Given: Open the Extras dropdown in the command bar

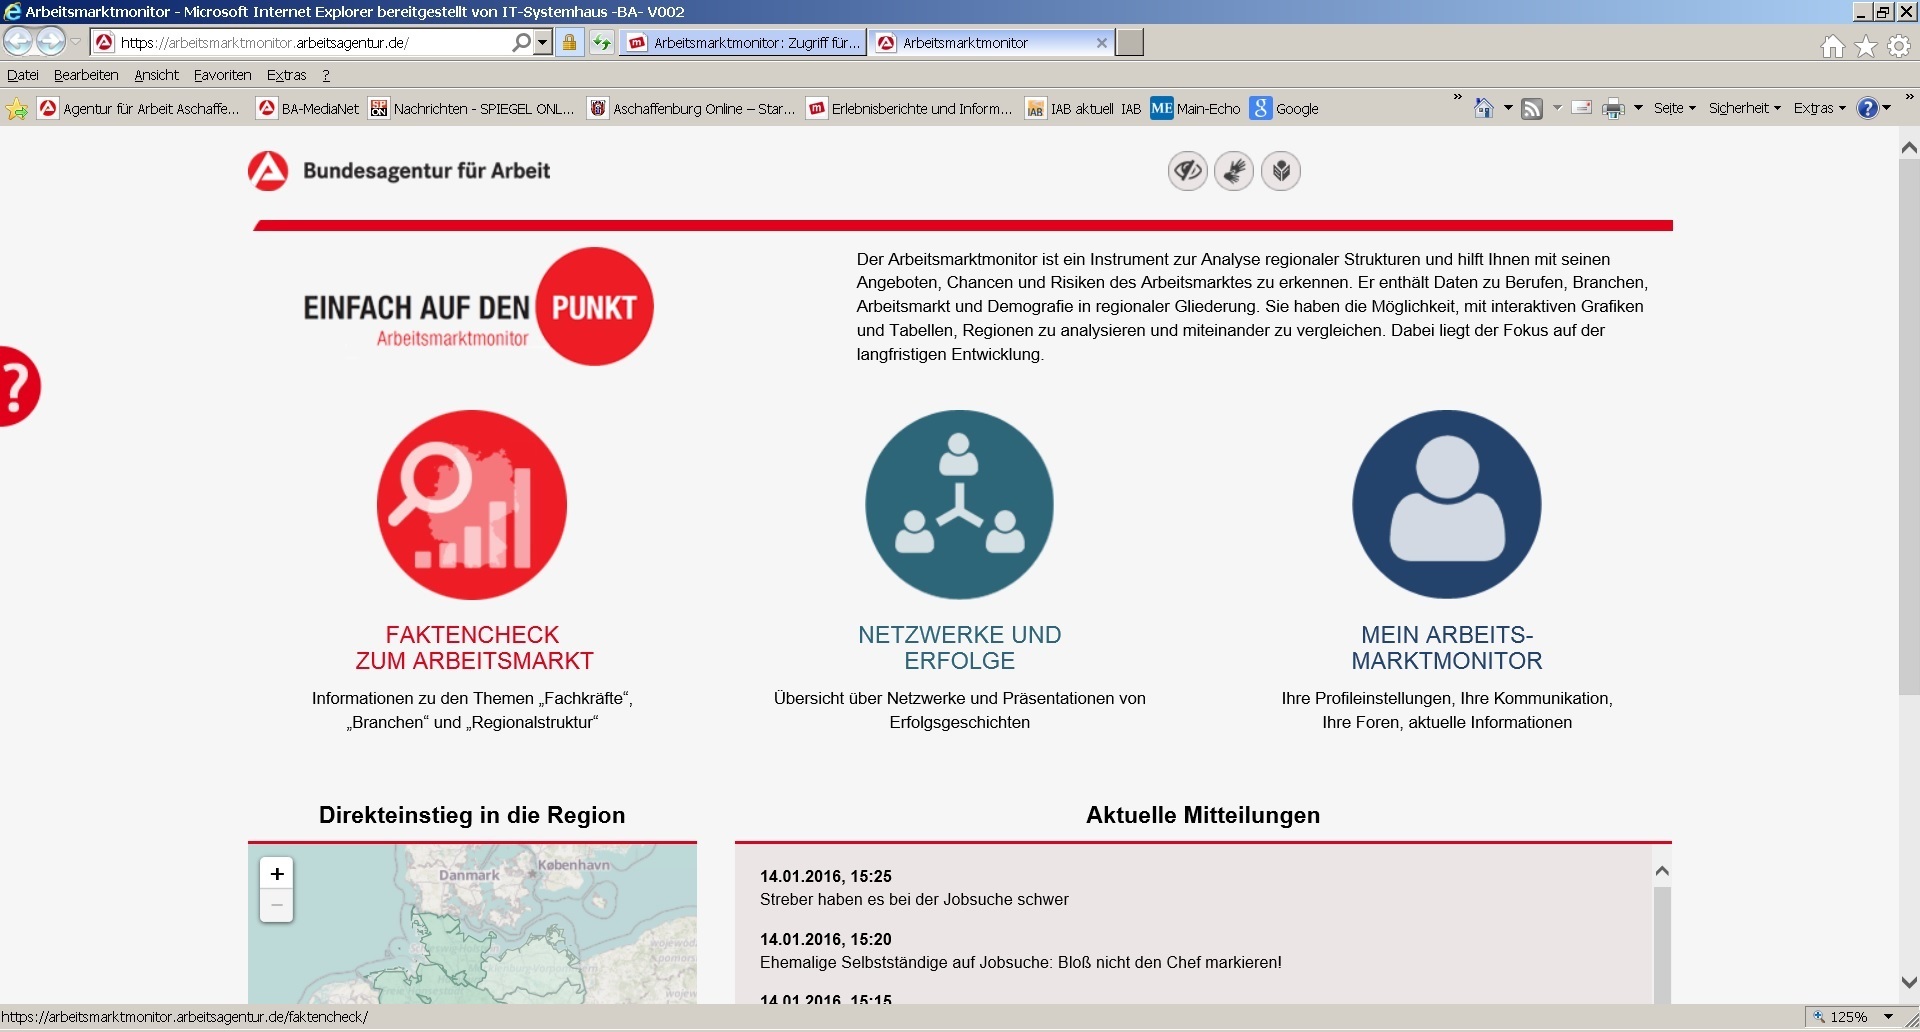Looking at the screenshot, I should click(x=1819, y=108).
